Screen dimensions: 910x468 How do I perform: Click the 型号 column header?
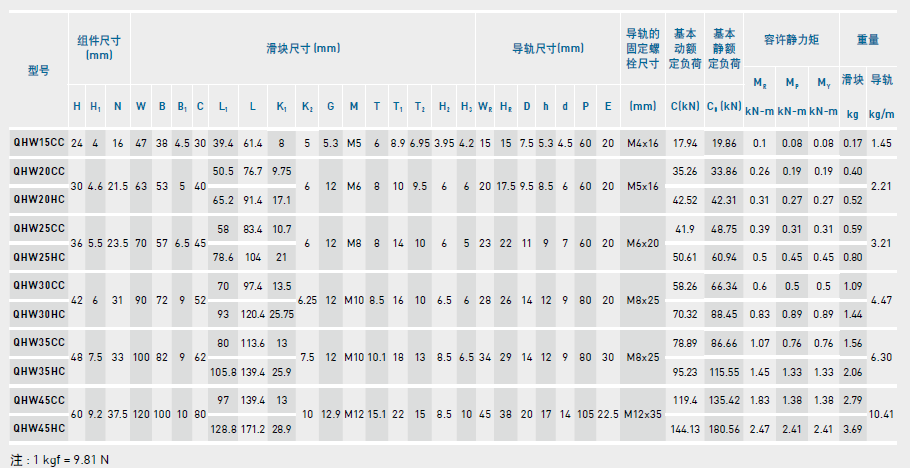click(38, 71)
